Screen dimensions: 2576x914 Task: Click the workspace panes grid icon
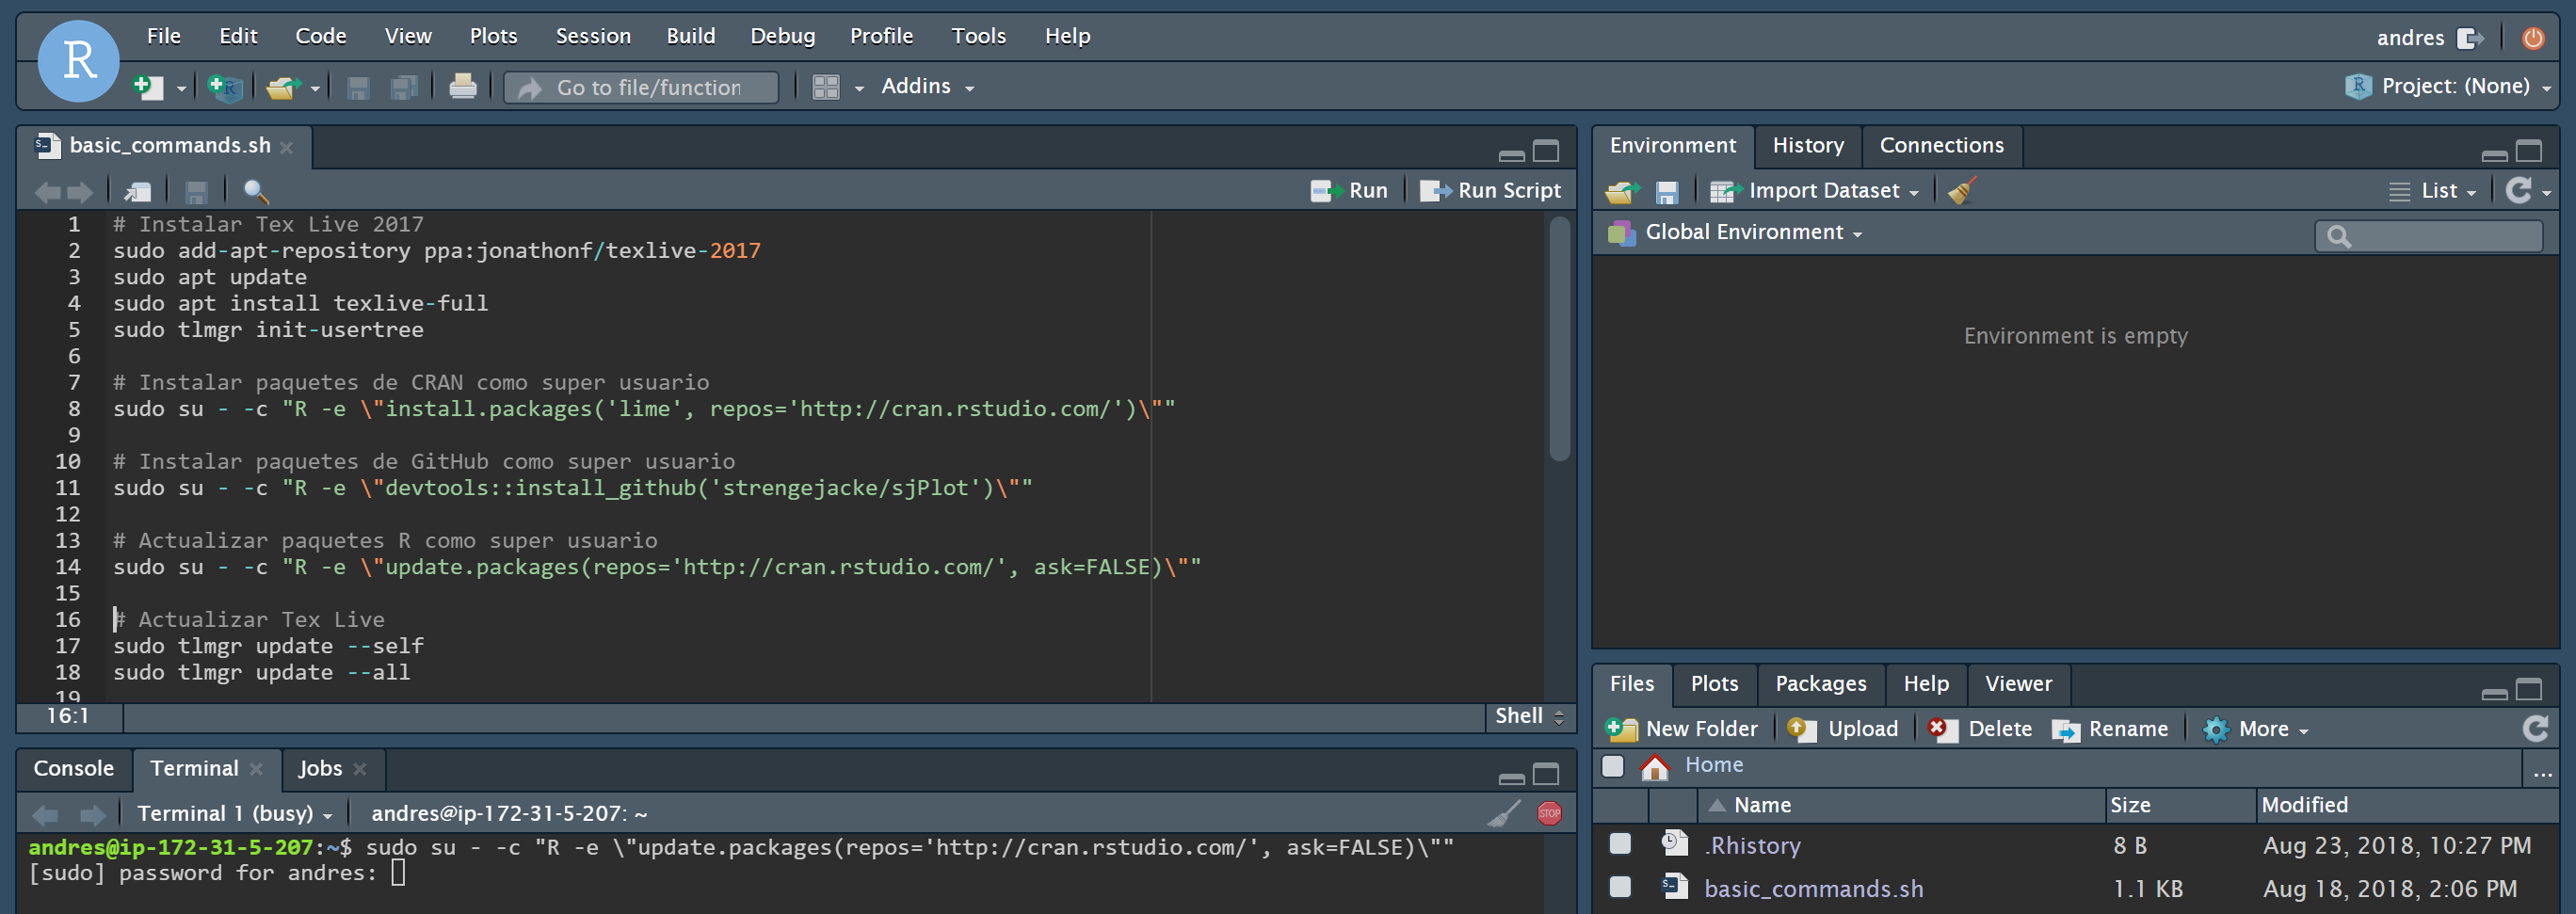[x=826, y=87]
